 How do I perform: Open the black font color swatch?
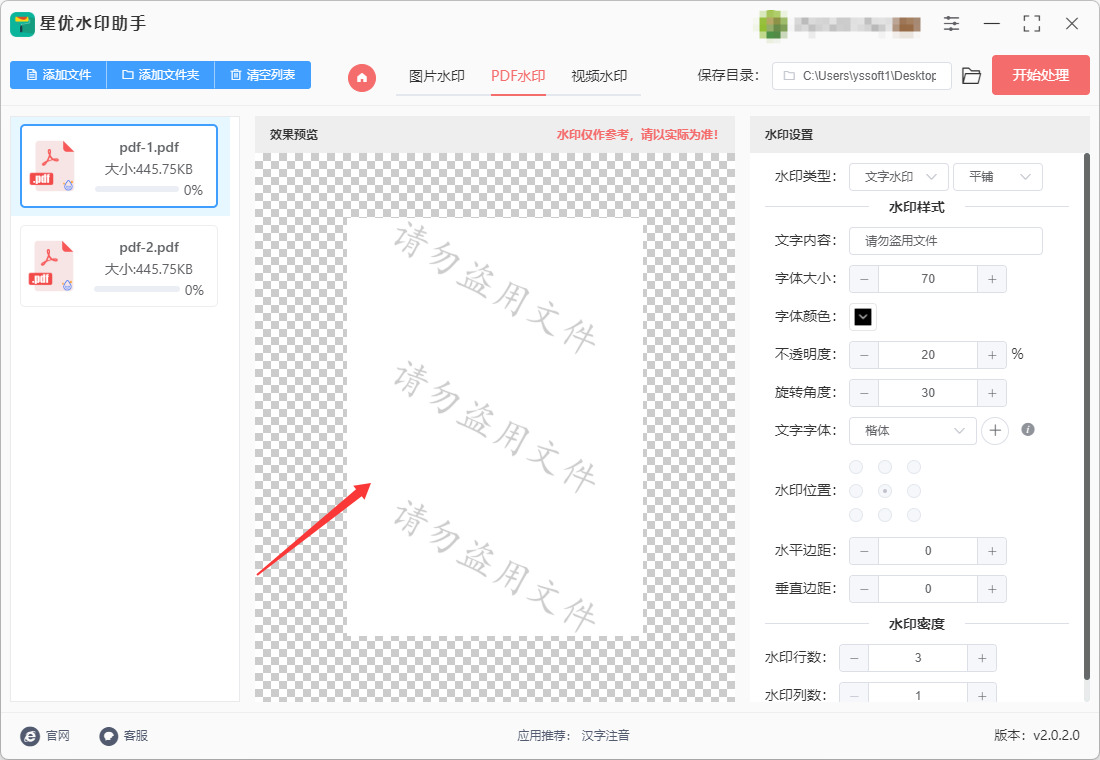863,316
